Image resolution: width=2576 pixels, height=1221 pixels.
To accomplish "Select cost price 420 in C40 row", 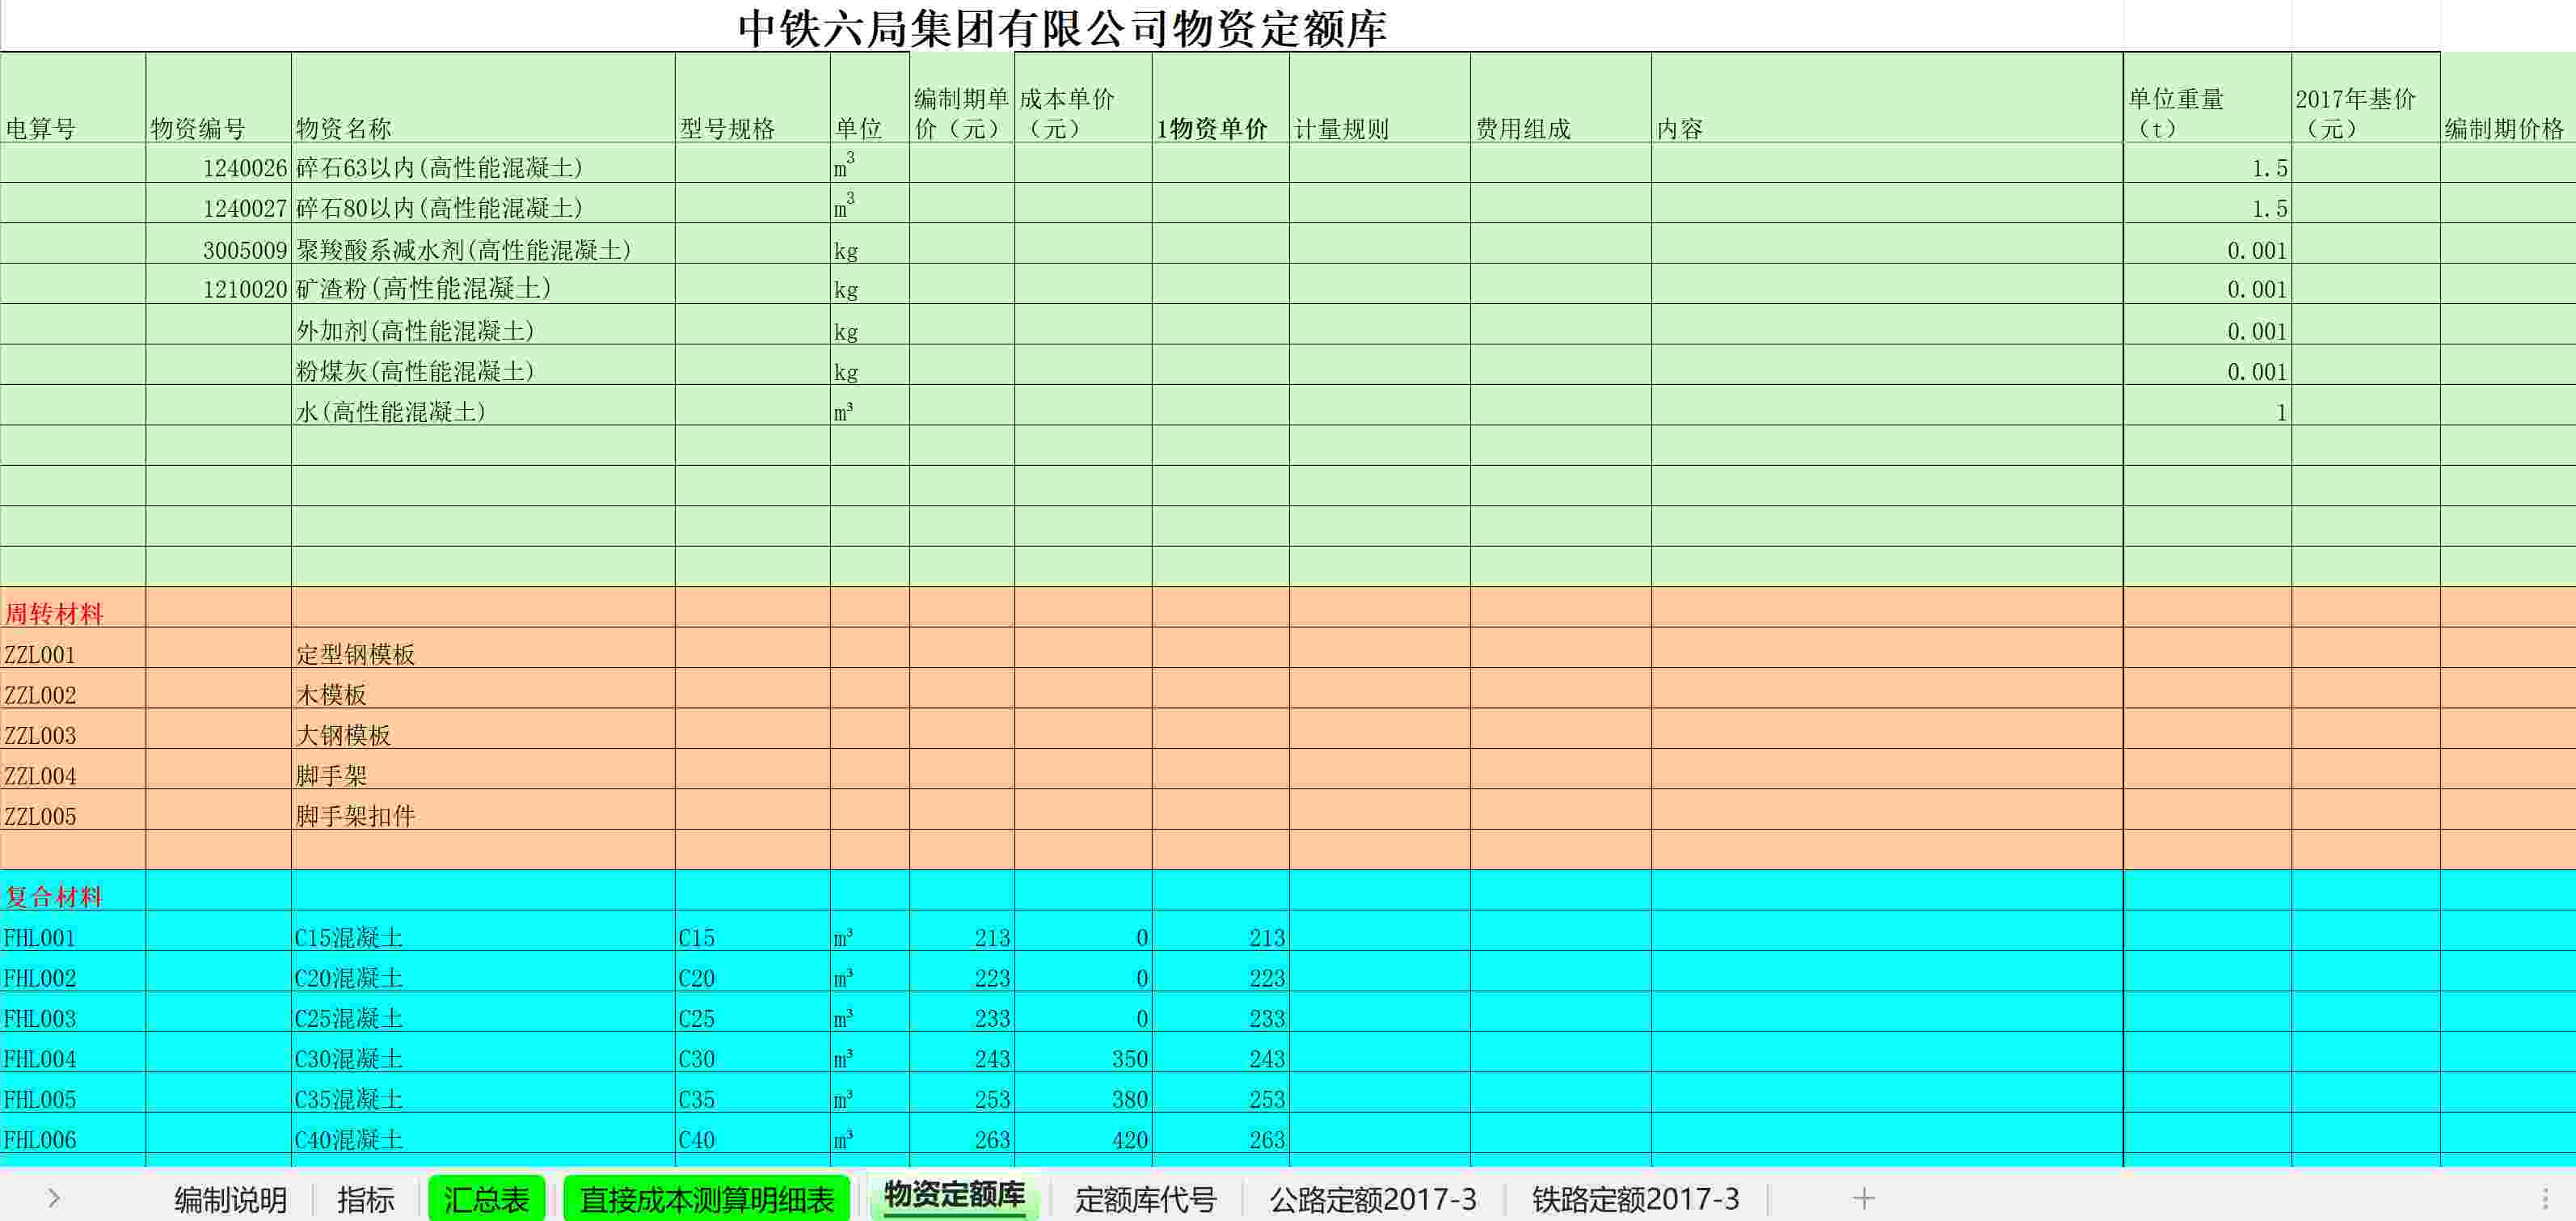I will click(1083, 1134).
